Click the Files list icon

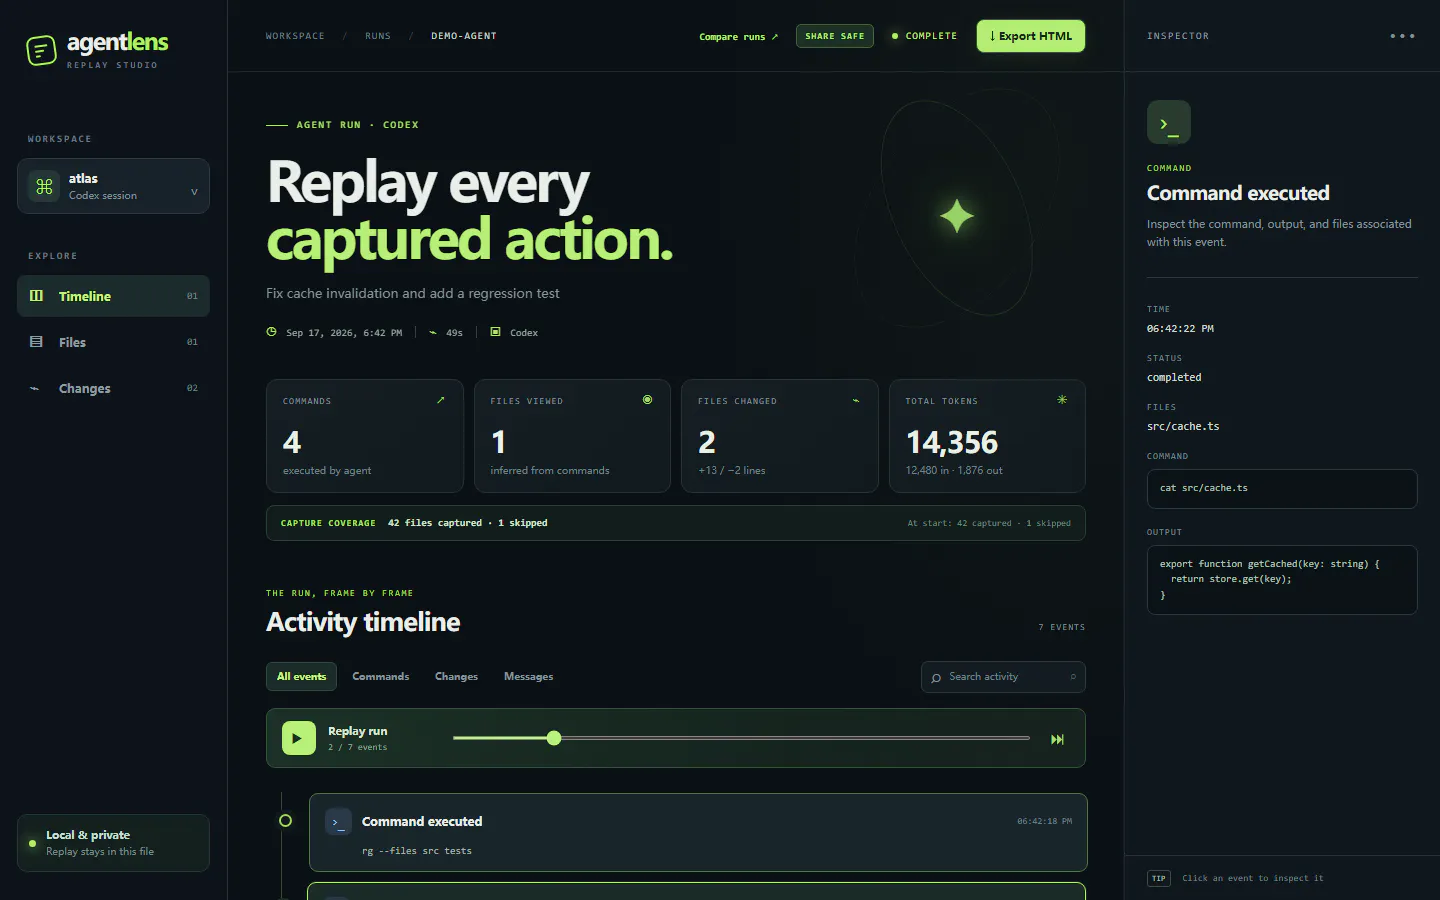click(x=37, y=342)
